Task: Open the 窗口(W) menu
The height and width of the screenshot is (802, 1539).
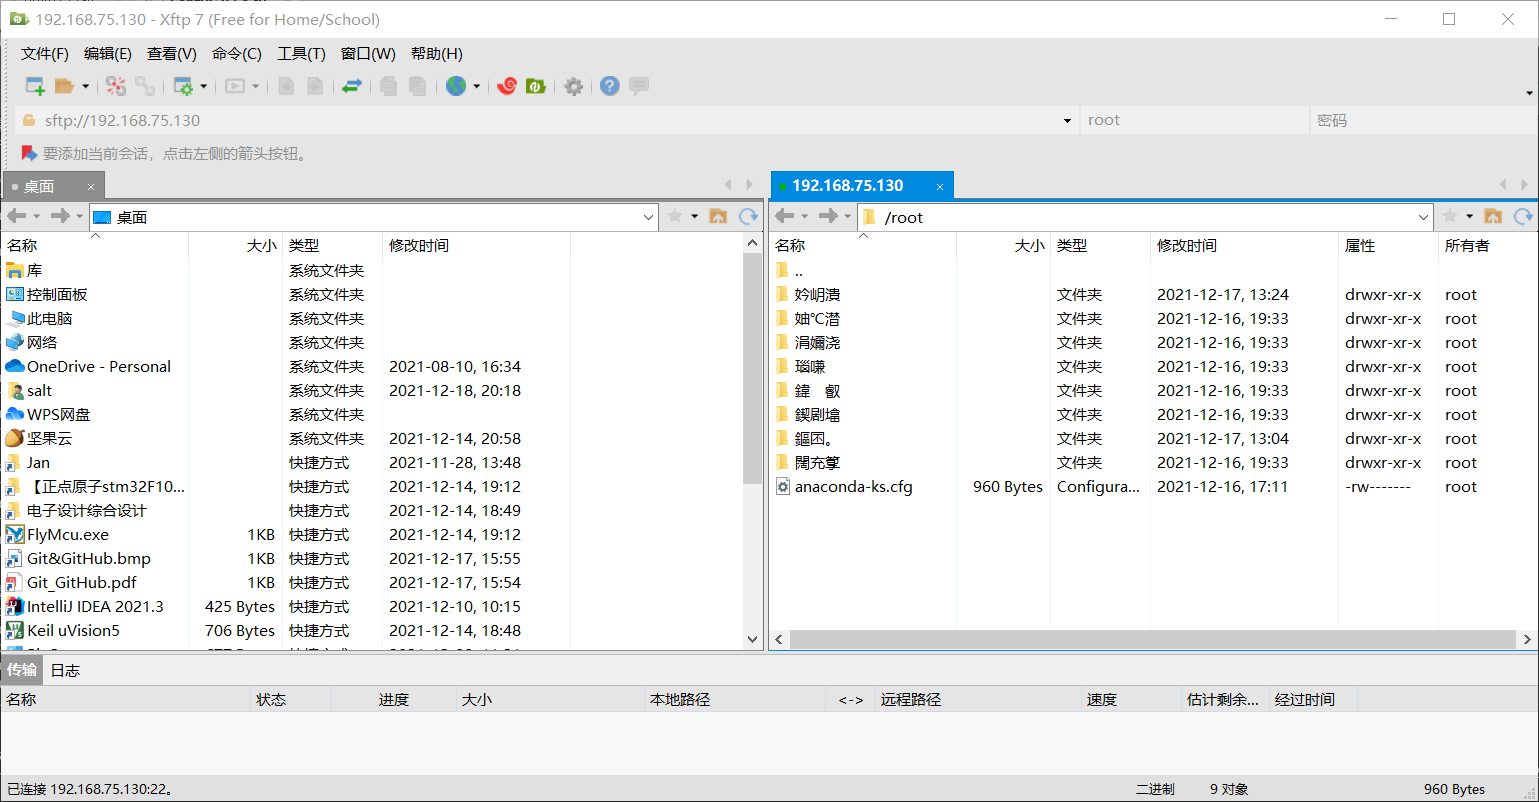Action: pyautogui.click(x=368, y=54)
